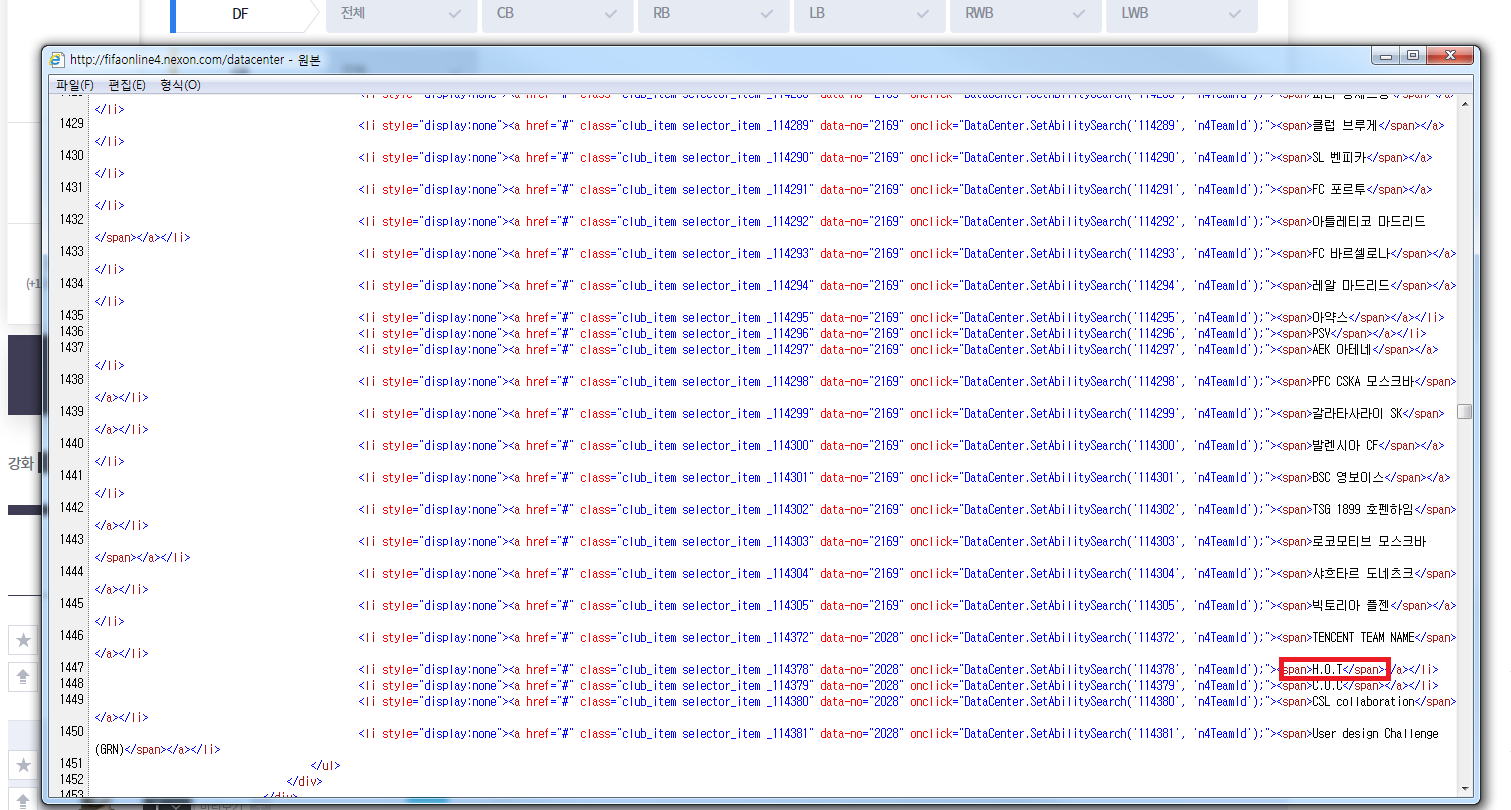The image size is (1511, 810).
Task: Click line number 1447
Action: (x=71, y=668)
